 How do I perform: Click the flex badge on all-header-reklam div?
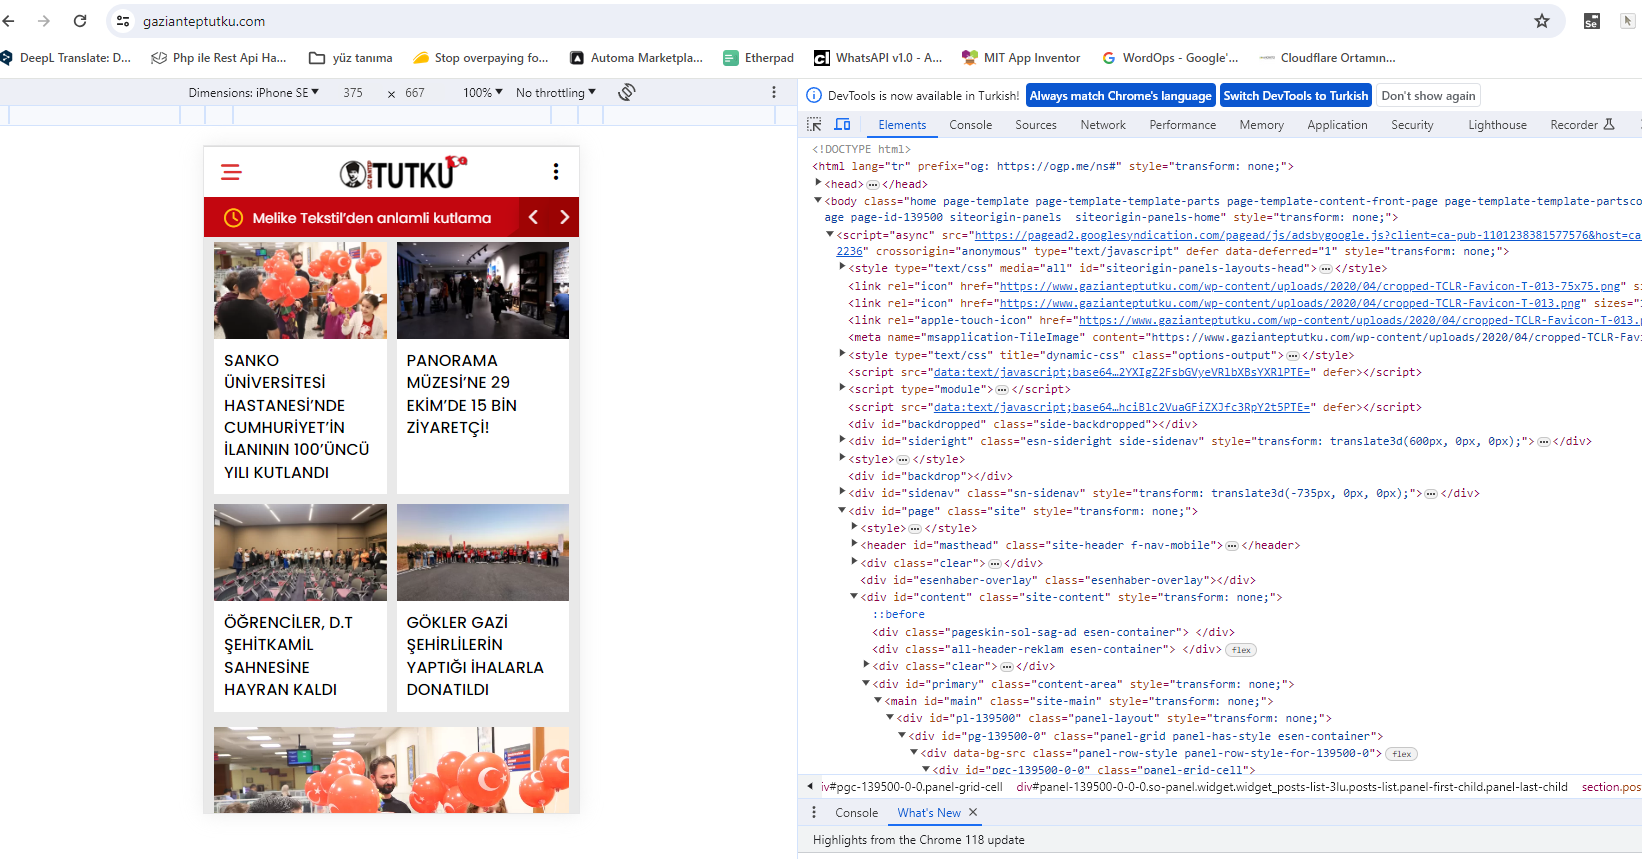pyautogui.click(x=1241, y=650)
